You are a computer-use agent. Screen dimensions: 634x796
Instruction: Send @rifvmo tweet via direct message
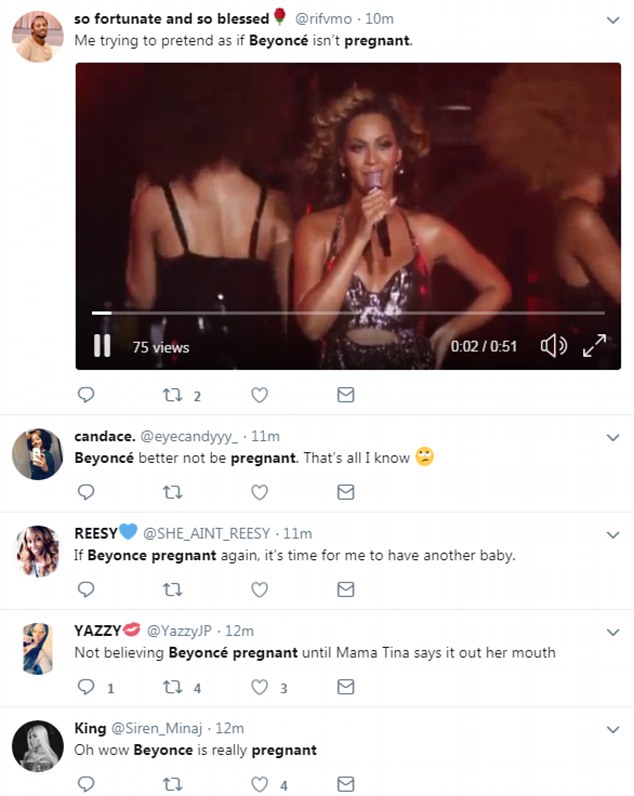(x=345, y=395)
